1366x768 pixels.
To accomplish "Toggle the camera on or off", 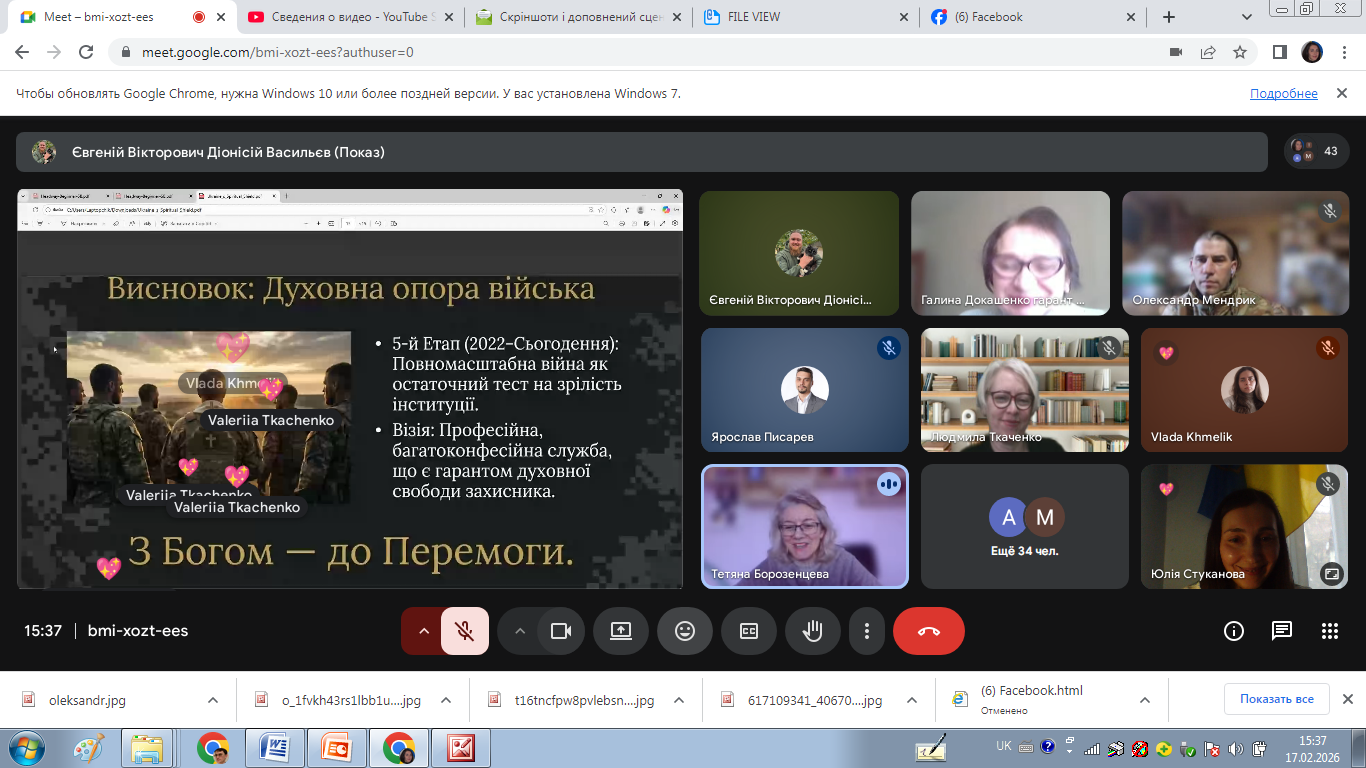I will [x=560, y=631].
